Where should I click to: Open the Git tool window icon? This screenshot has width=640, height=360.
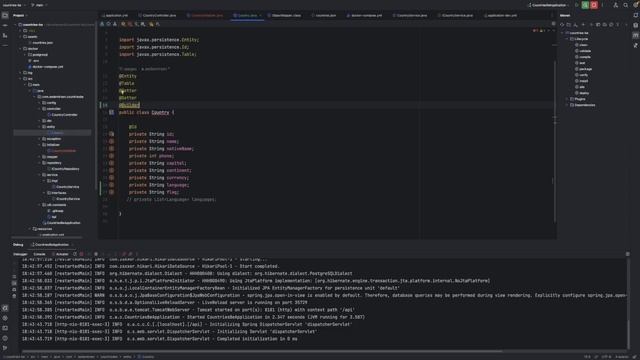click(x=5, y=348)
